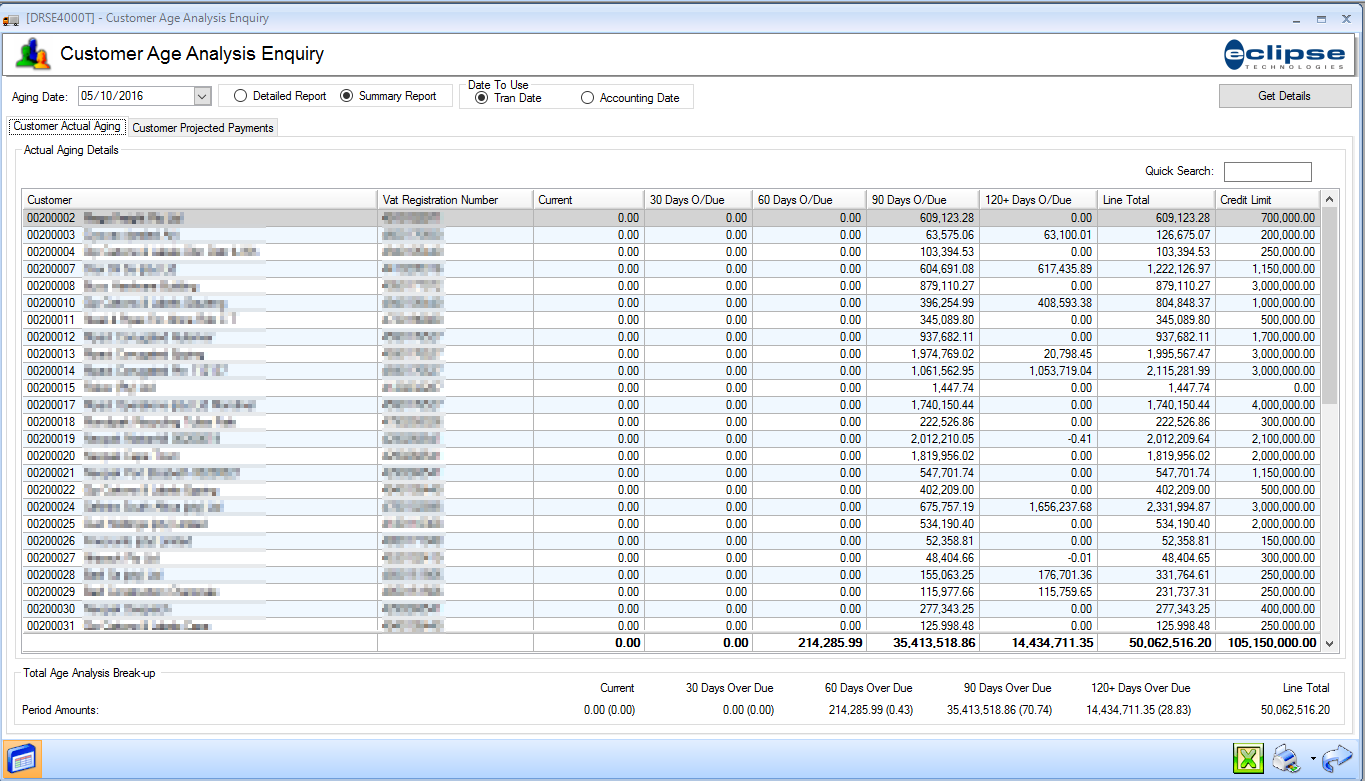Click in the Quick Search field
1365x781 pixels.
pyautogui.click(x=1267, y=172)
